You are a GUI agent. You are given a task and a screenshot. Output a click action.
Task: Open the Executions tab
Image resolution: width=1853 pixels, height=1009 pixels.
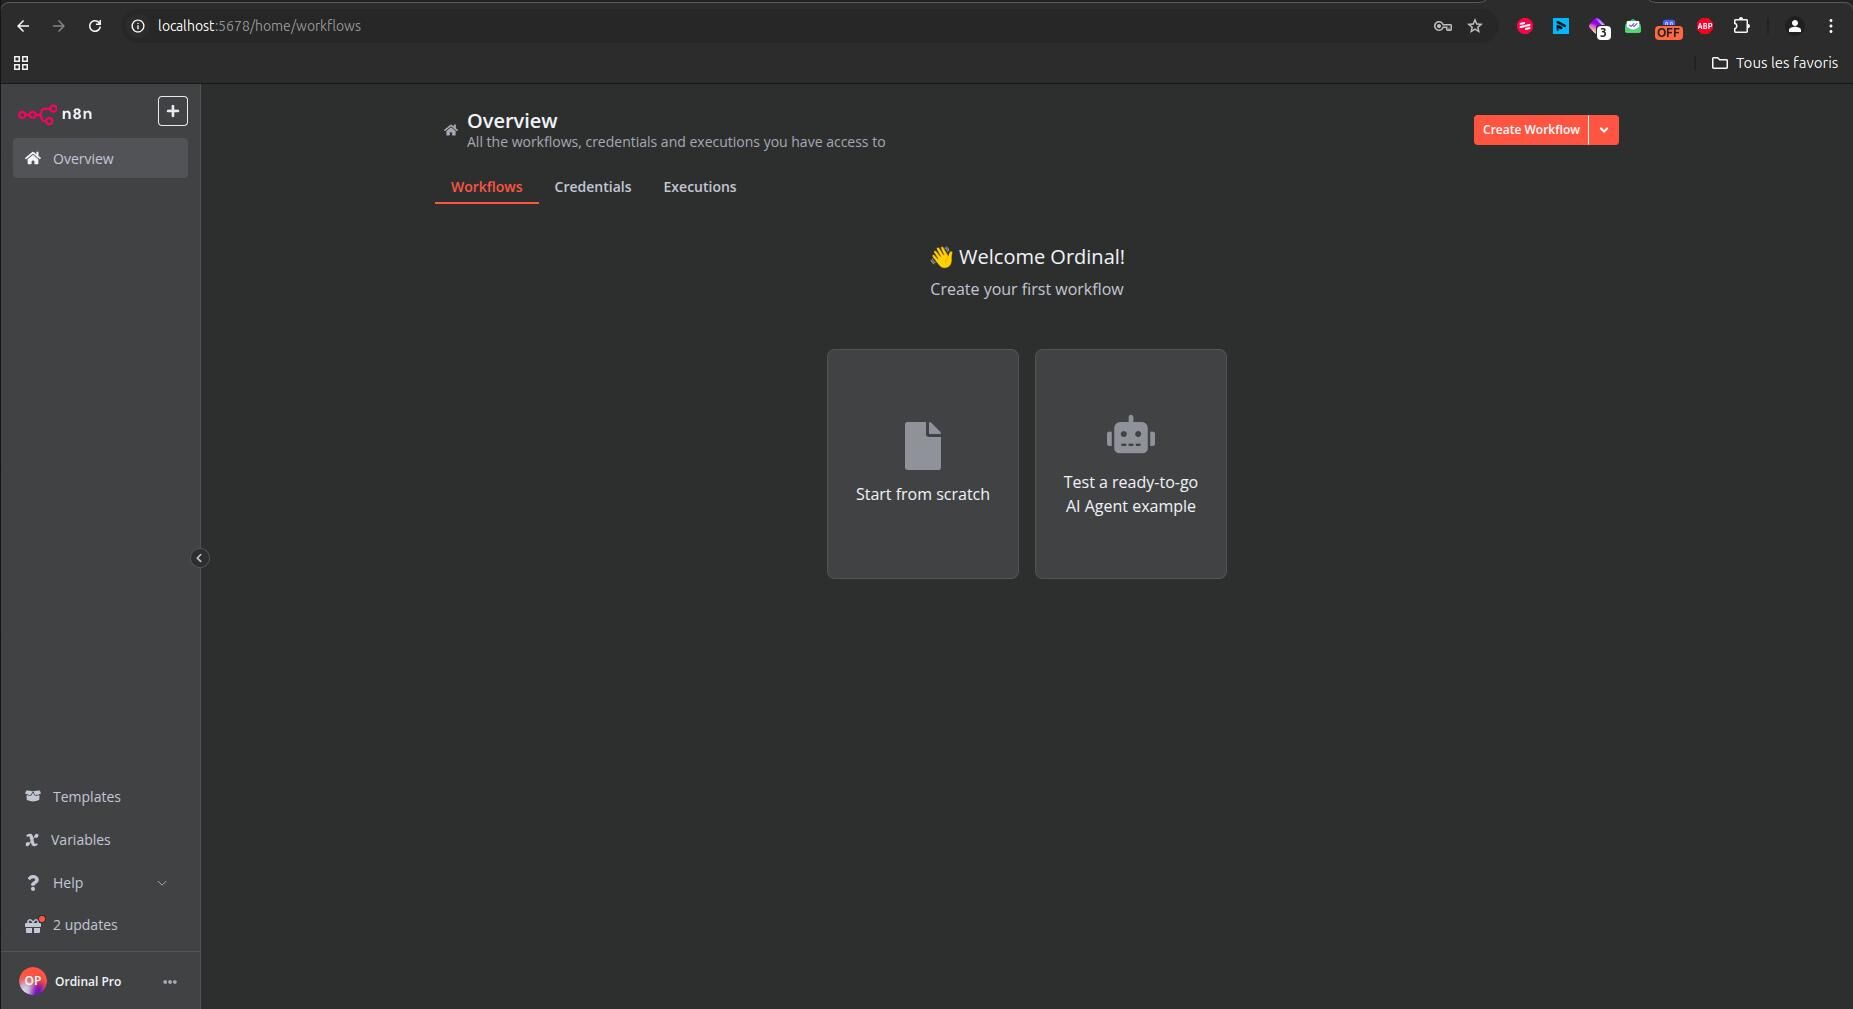coord(700,187)
